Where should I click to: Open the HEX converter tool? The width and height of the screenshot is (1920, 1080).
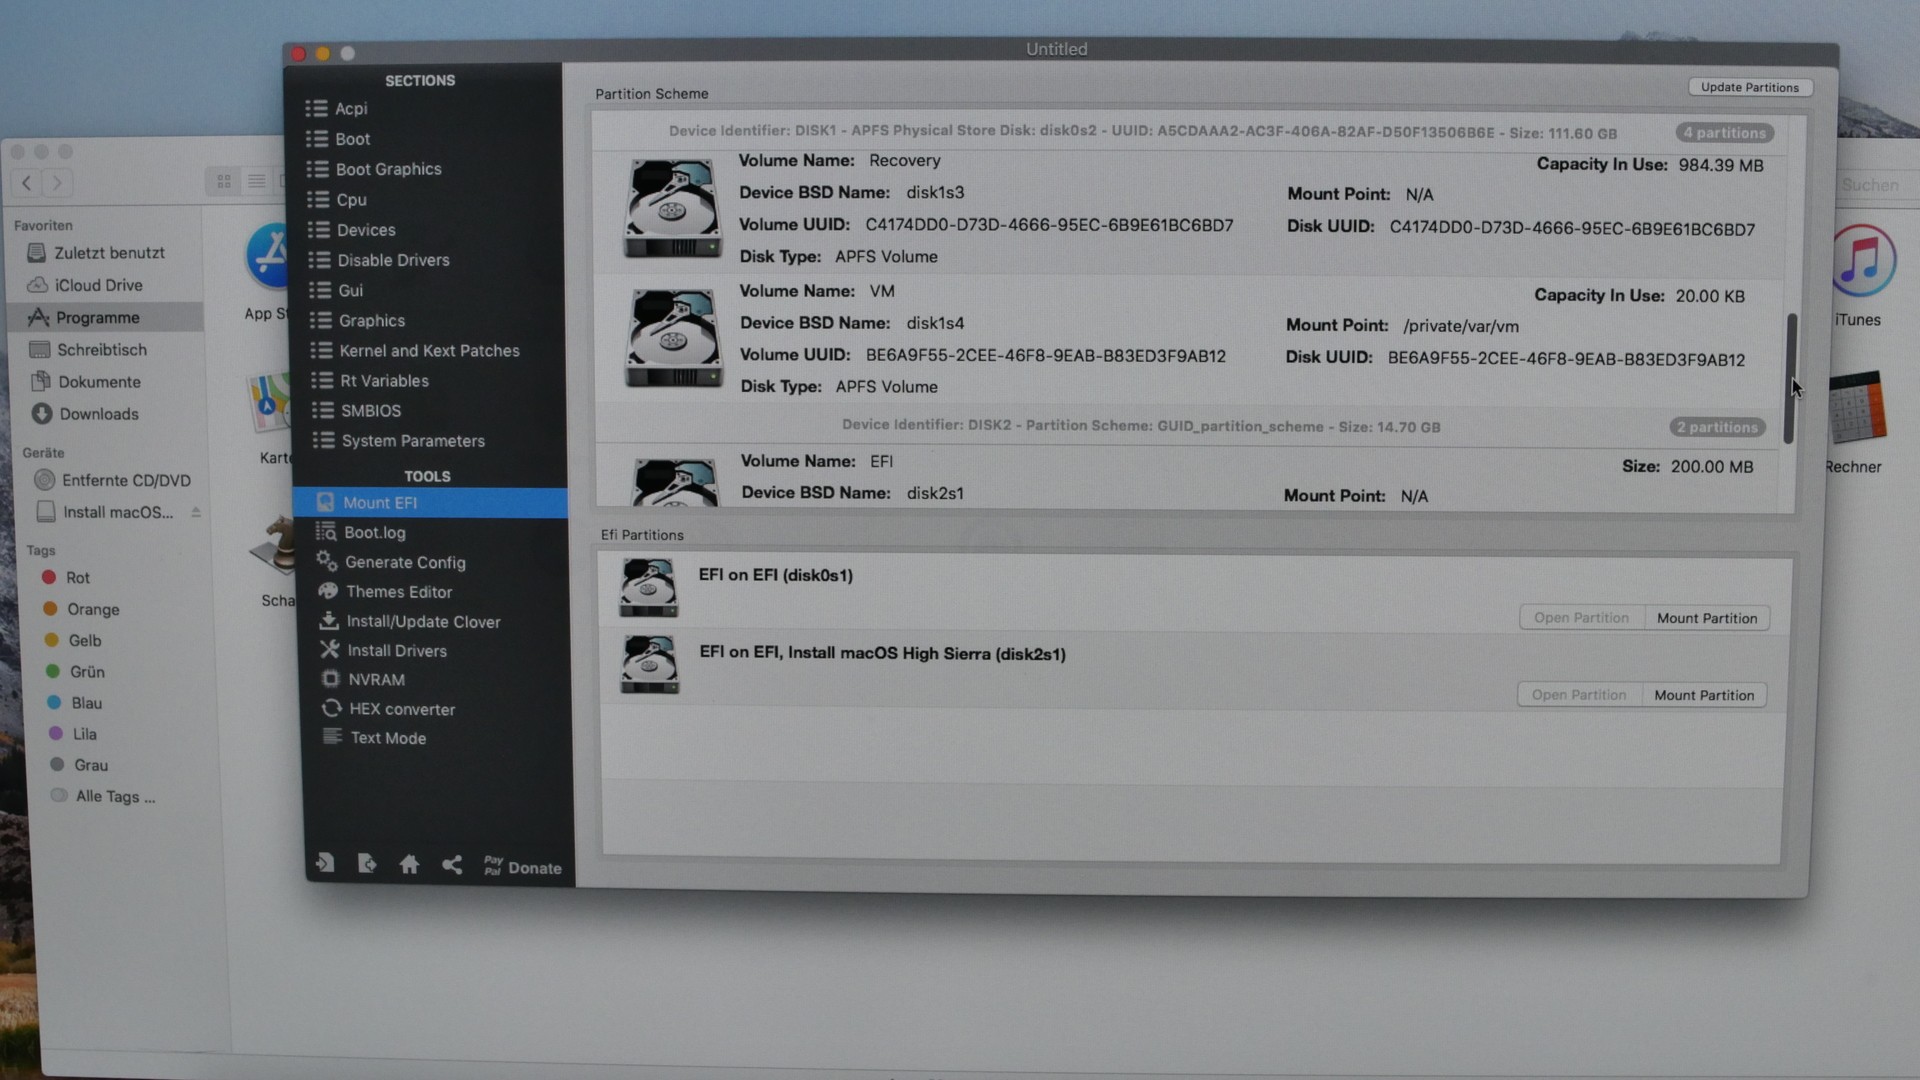[401, 709]
